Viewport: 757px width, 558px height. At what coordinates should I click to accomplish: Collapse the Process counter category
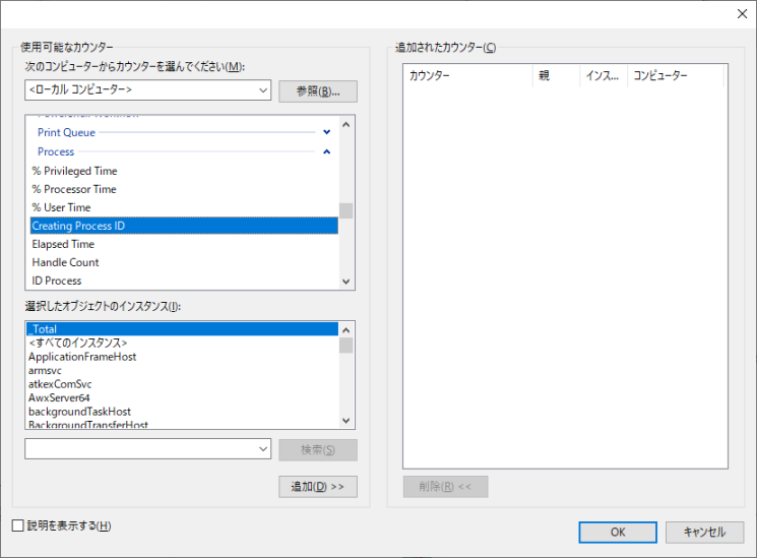pyautogui.click(x=326, y=152)
